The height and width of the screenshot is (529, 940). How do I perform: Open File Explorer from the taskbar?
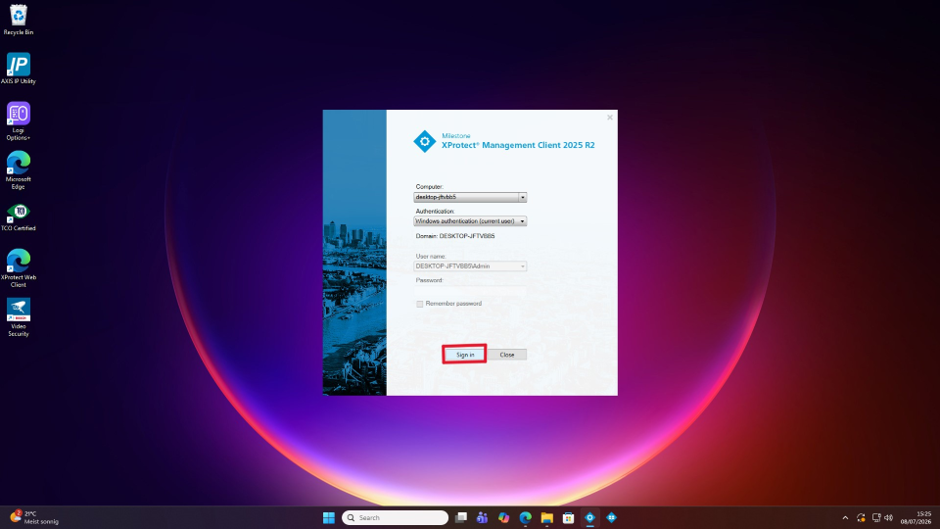coord(547,518)
